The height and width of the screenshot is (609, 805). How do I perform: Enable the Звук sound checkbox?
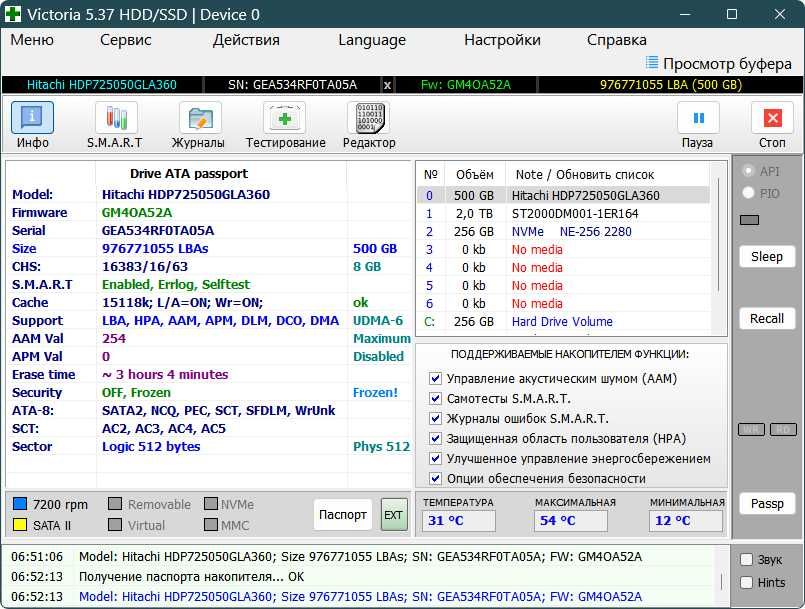click(747, 560)
